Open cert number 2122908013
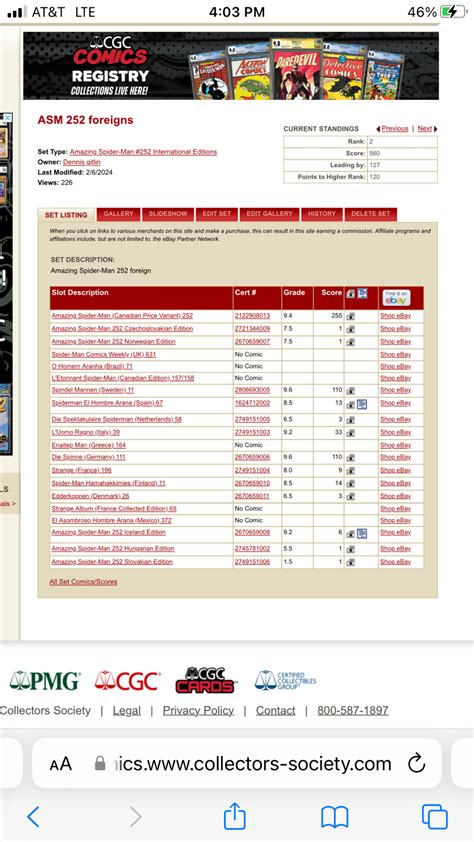 pyautogui.click(x=252, y=316)
